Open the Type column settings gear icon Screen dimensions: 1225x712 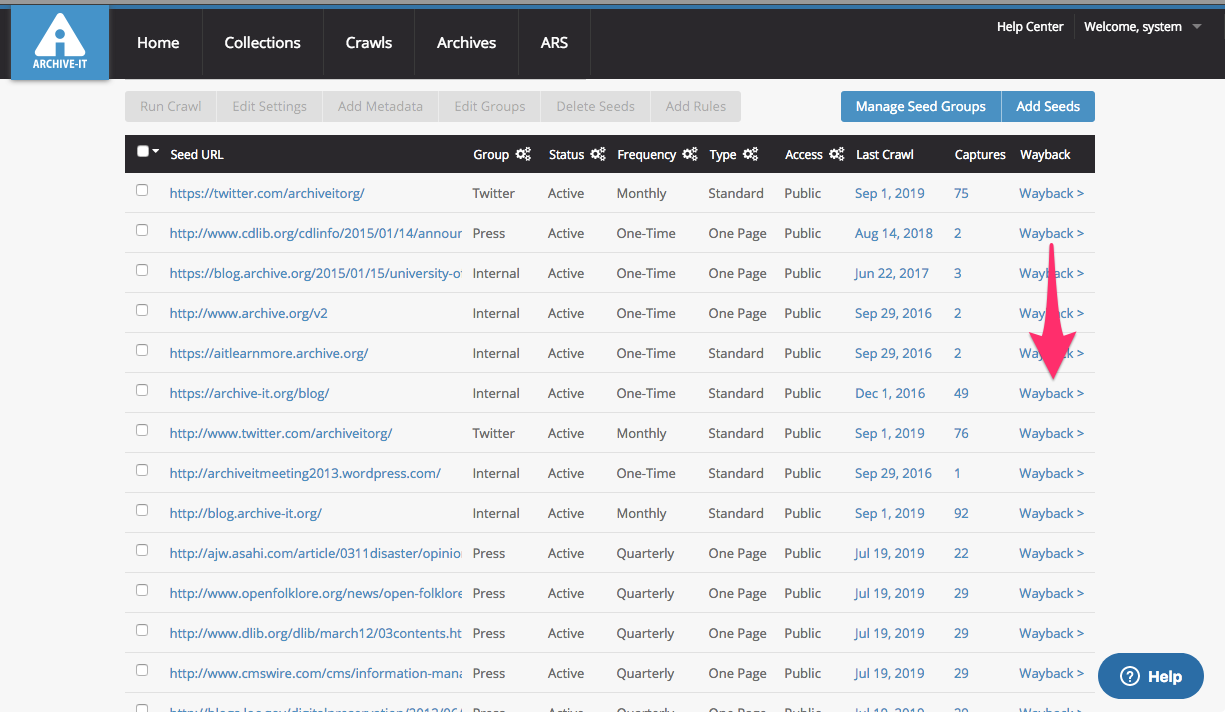[x=750, y=154]
